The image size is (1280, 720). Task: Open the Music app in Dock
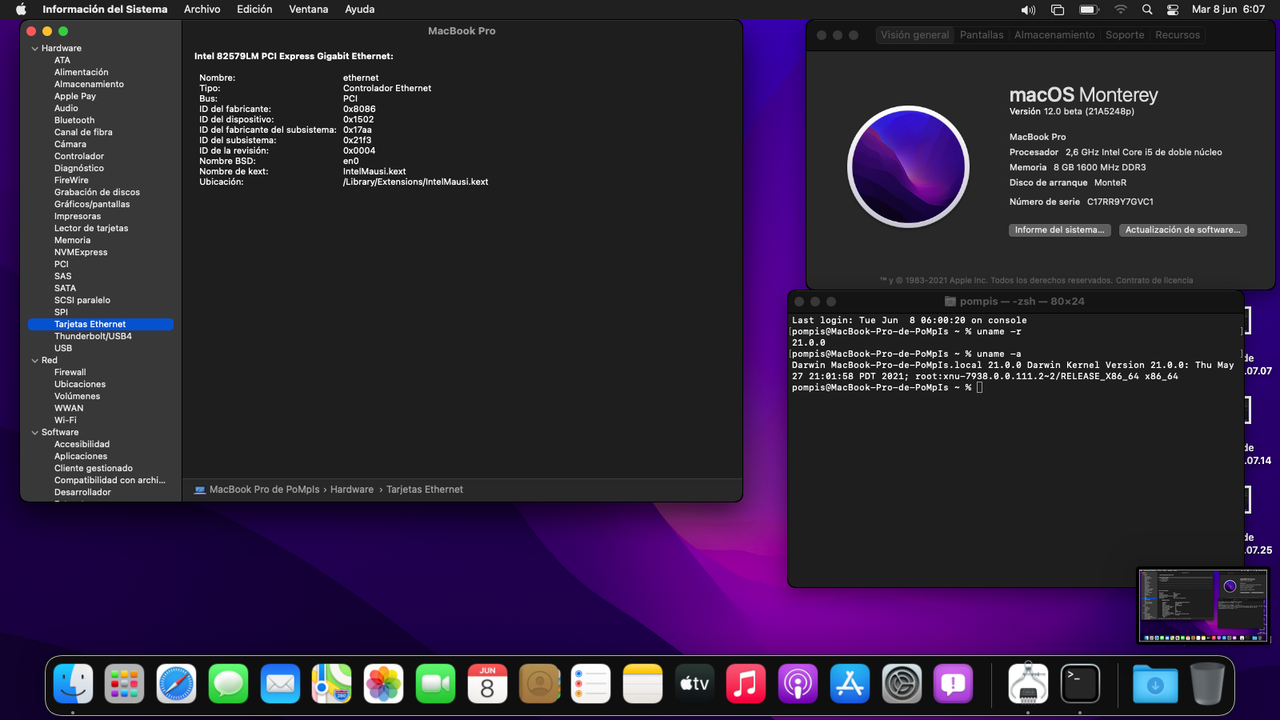pyautogui.click(x=746, y=684)
